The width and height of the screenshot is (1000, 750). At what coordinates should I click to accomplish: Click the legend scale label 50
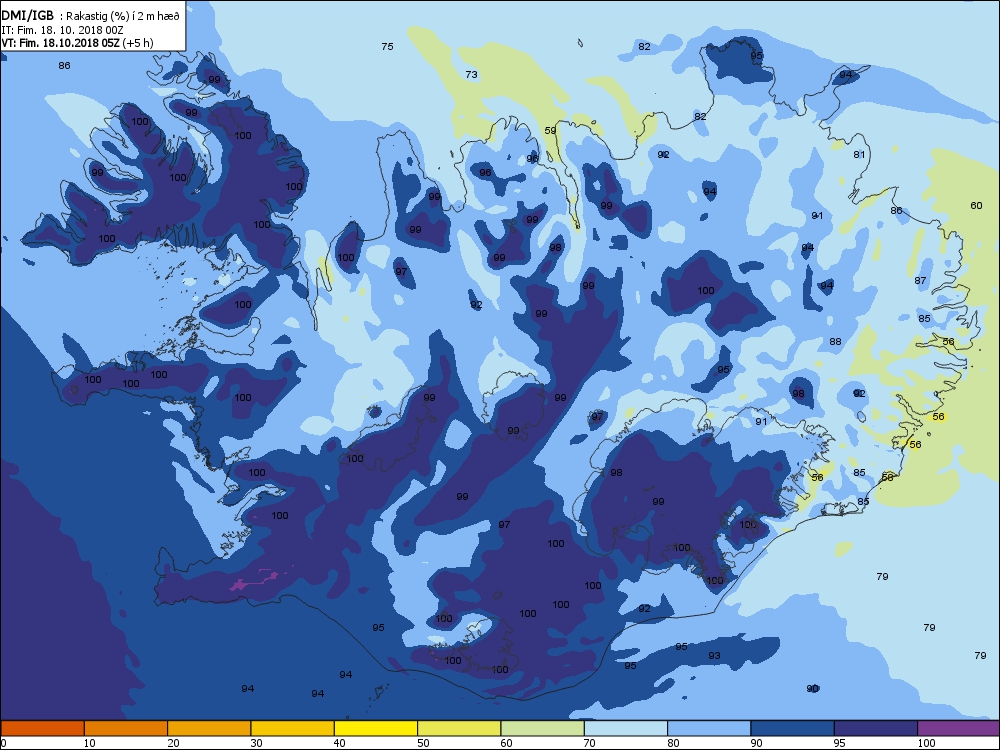[x=423, y=743]
